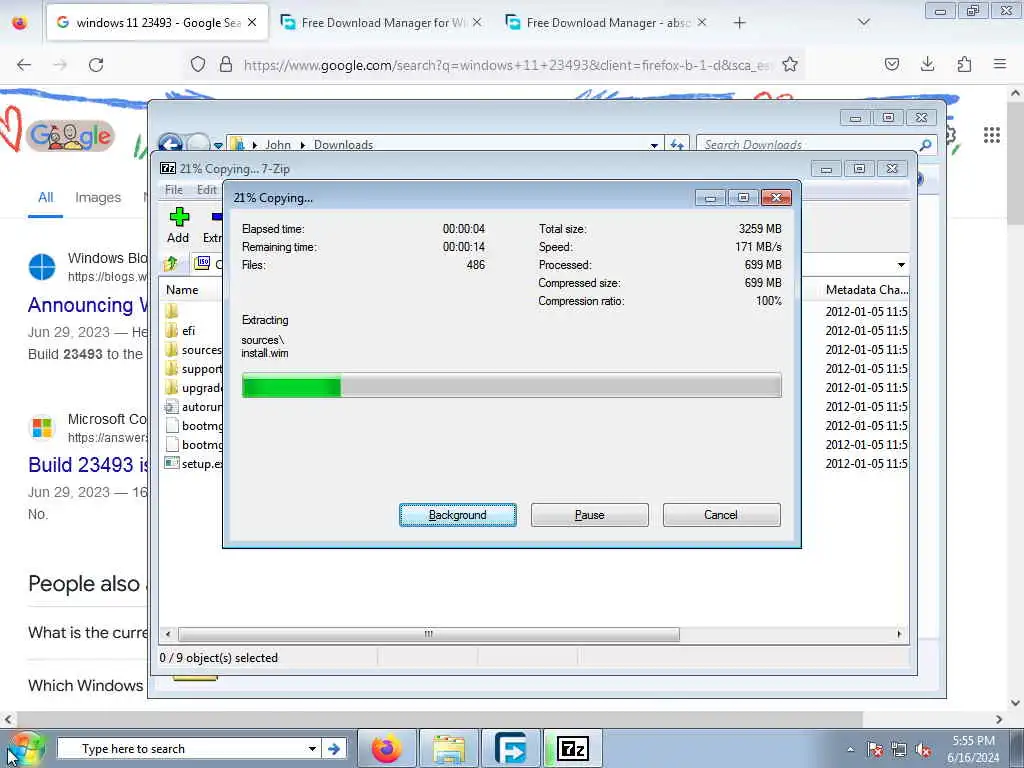Image resolution: width=1024 pixels, height=768 pixels.
Task: Click the Background button in copying dialog
Action: coord(458,515)
